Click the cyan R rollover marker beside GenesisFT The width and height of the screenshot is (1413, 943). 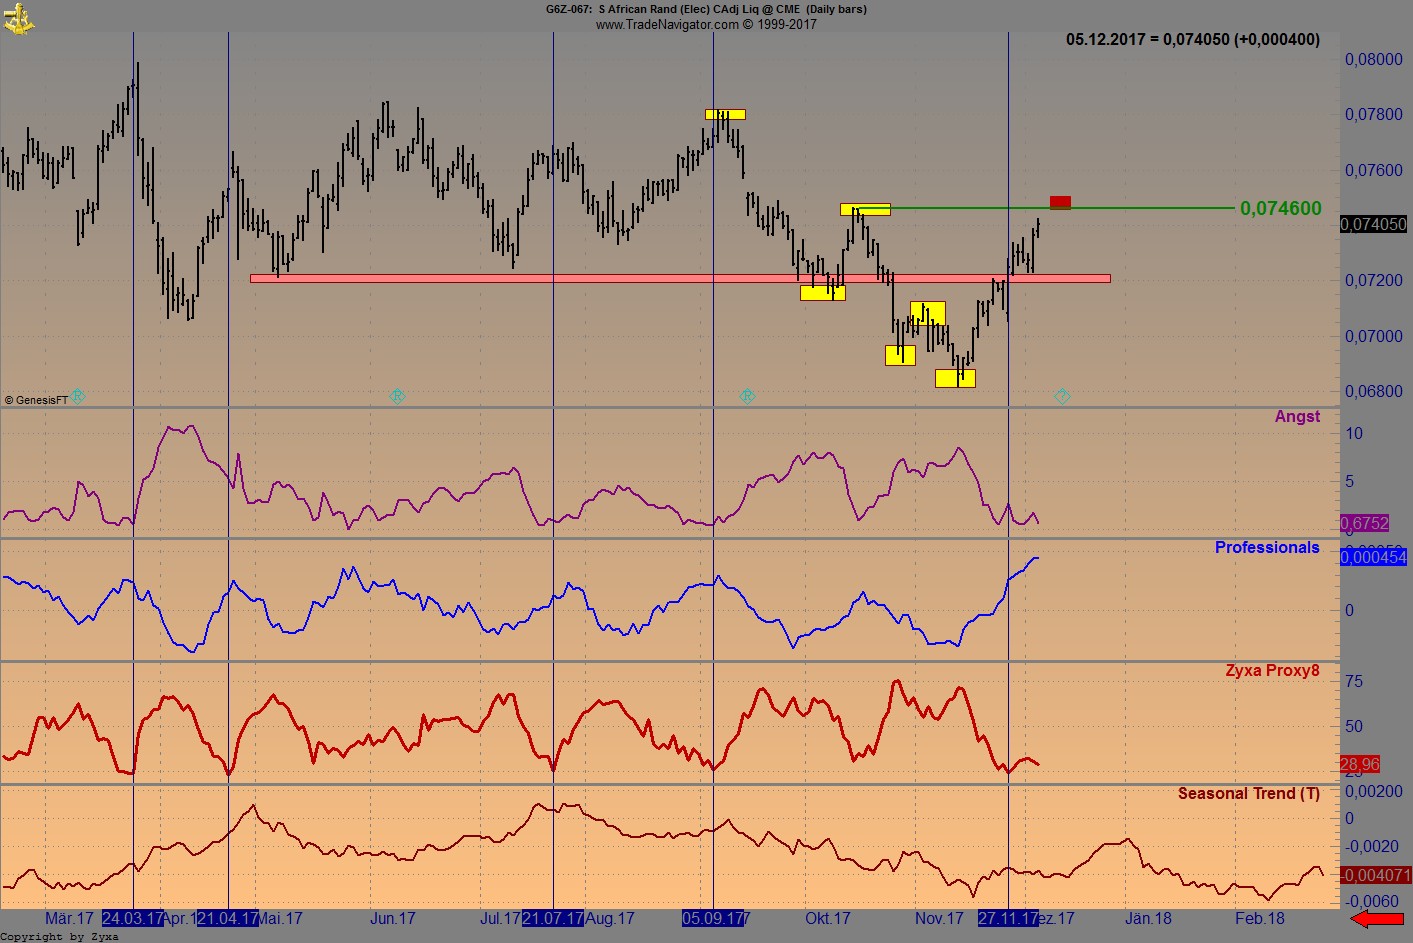tap(77, 397)
